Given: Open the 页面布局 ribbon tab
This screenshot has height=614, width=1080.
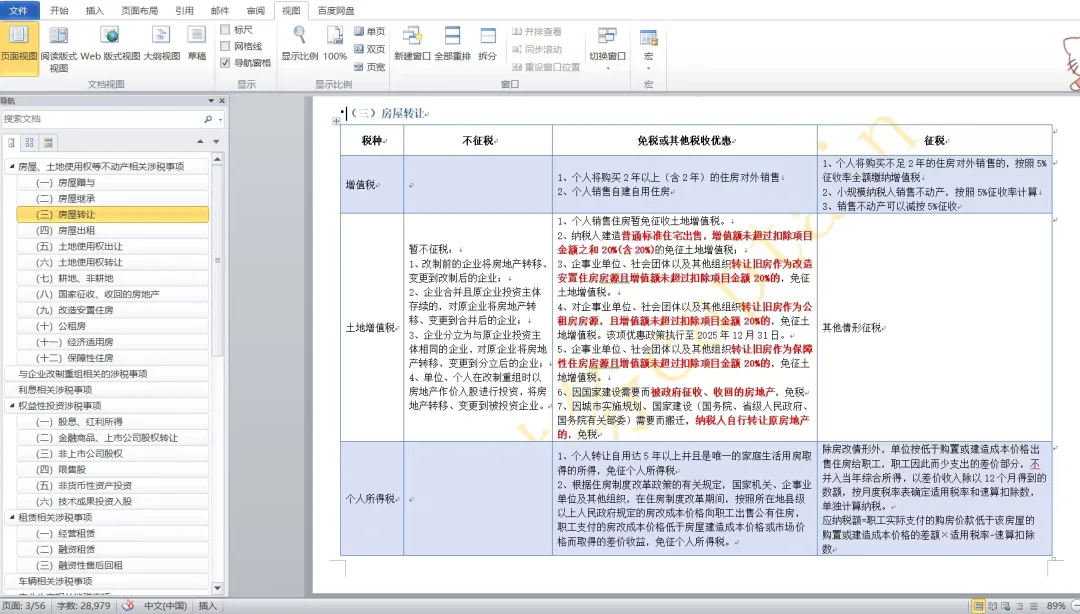Looking at the screenshot, I should (x=139, y=10).
